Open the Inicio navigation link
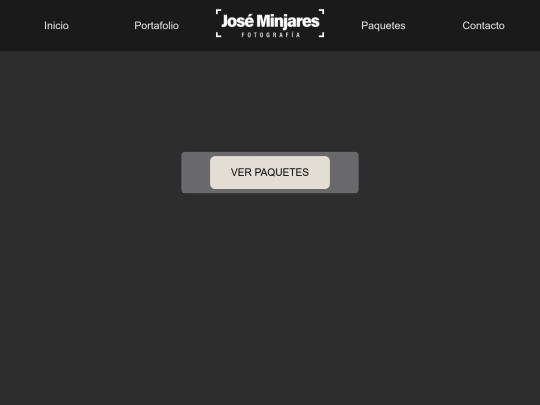This screenshot has height=405, width=540. click(56, 25)
